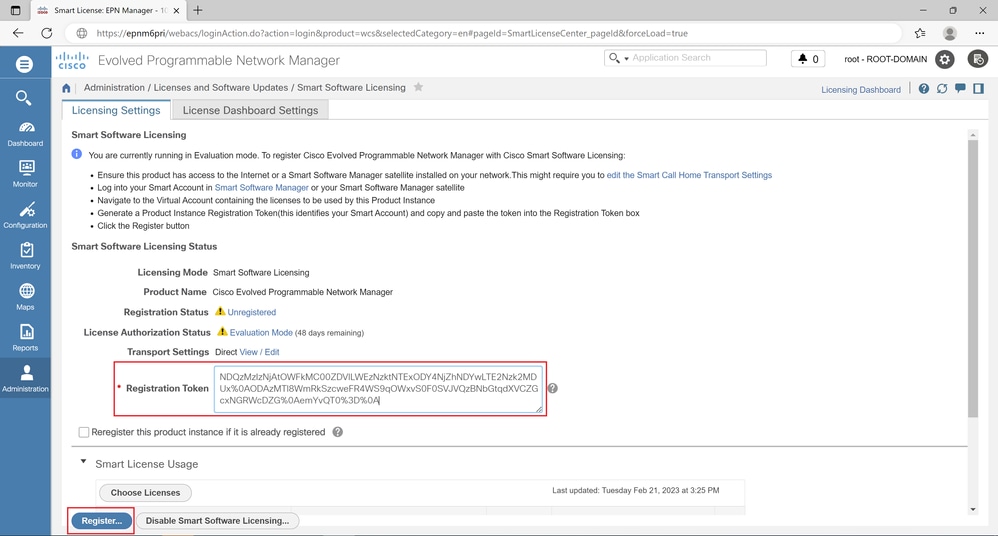Reload the browser page

click(46, 33)
